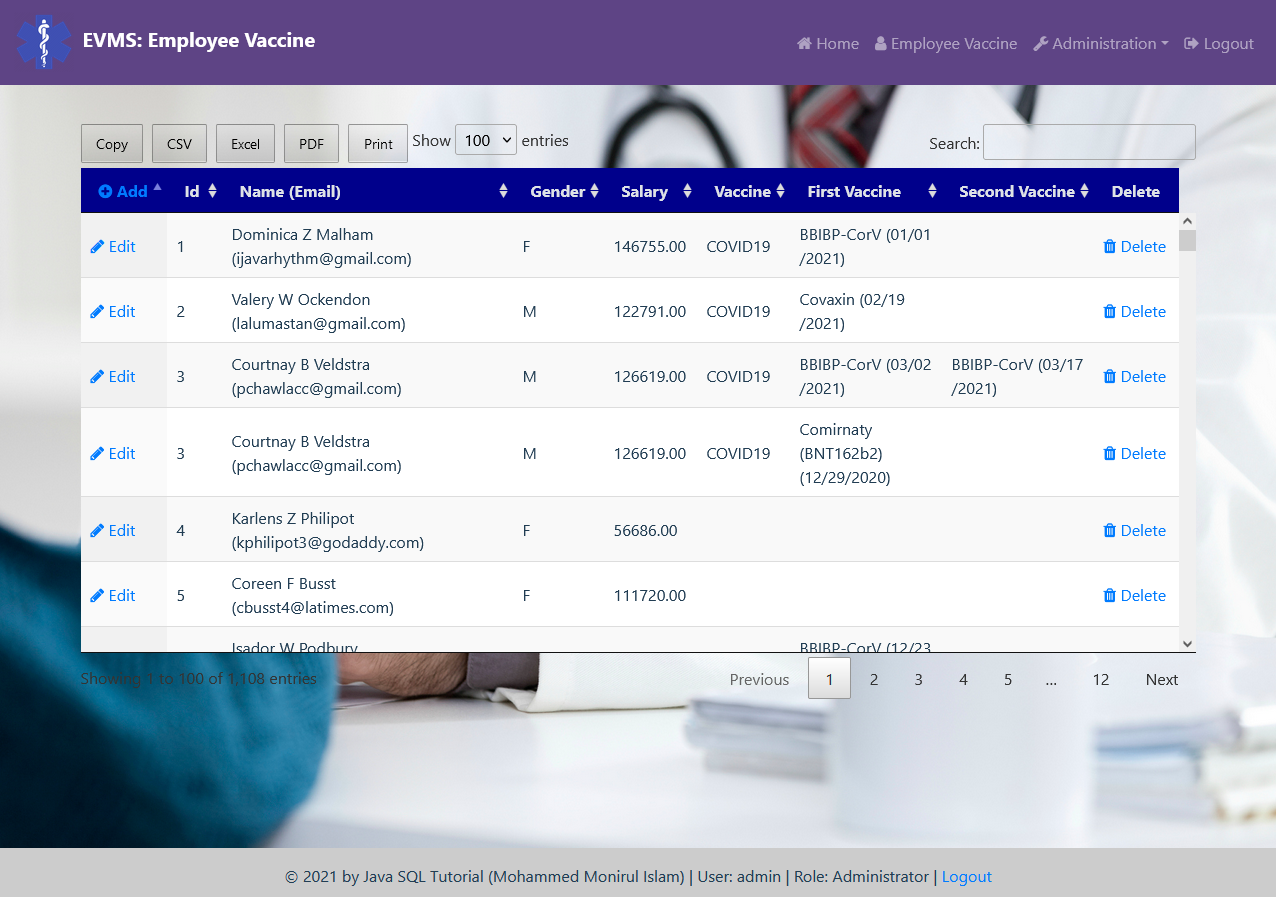The height and width of the screenshot is (897, 1276).
Task: Open the Show entries dropdown
Action: pyautogui.click(x=485, y=140)
